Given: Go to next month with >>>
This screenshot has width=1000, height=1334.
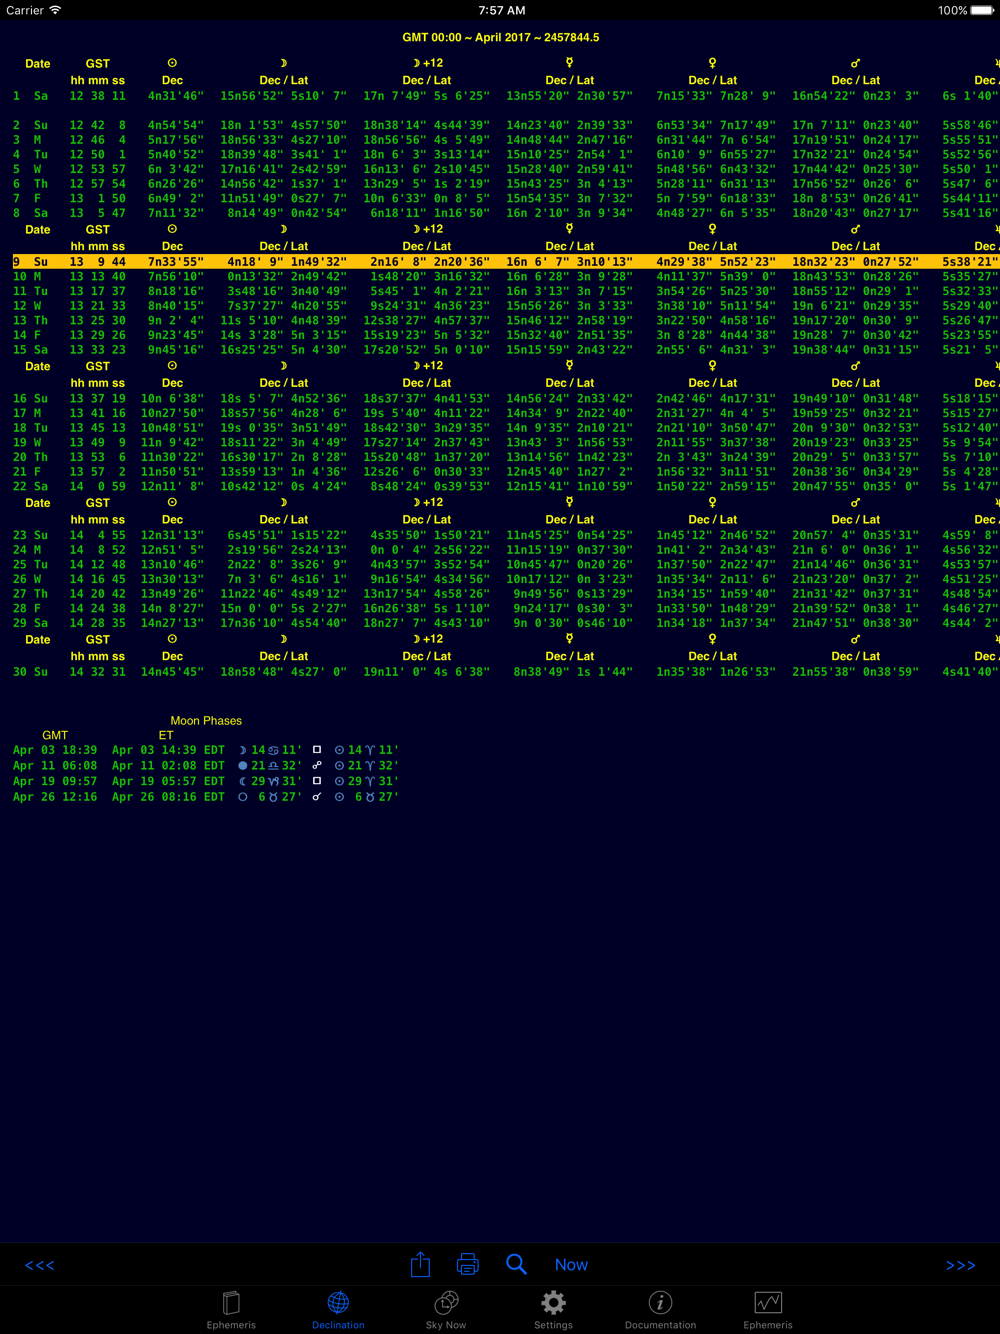Looking at the screenshot, I should (960, 1265).
